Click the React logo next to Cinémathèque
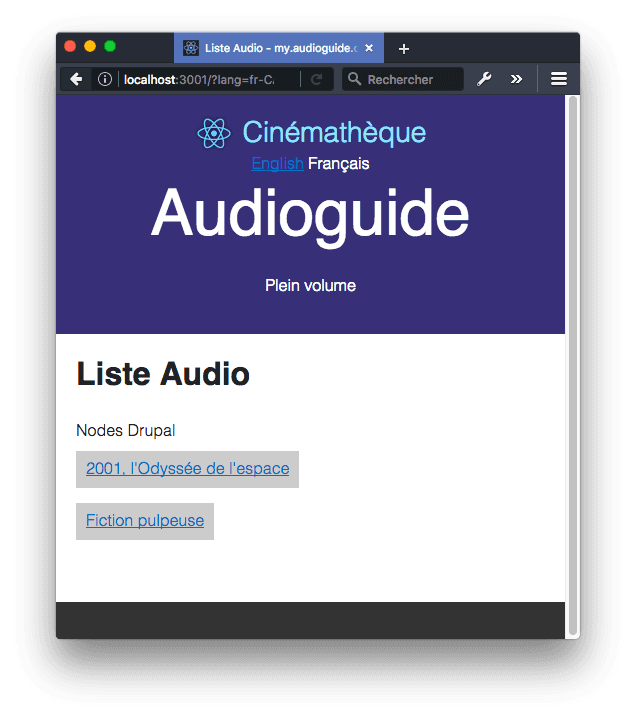636x719 pixels. [214, 133]
